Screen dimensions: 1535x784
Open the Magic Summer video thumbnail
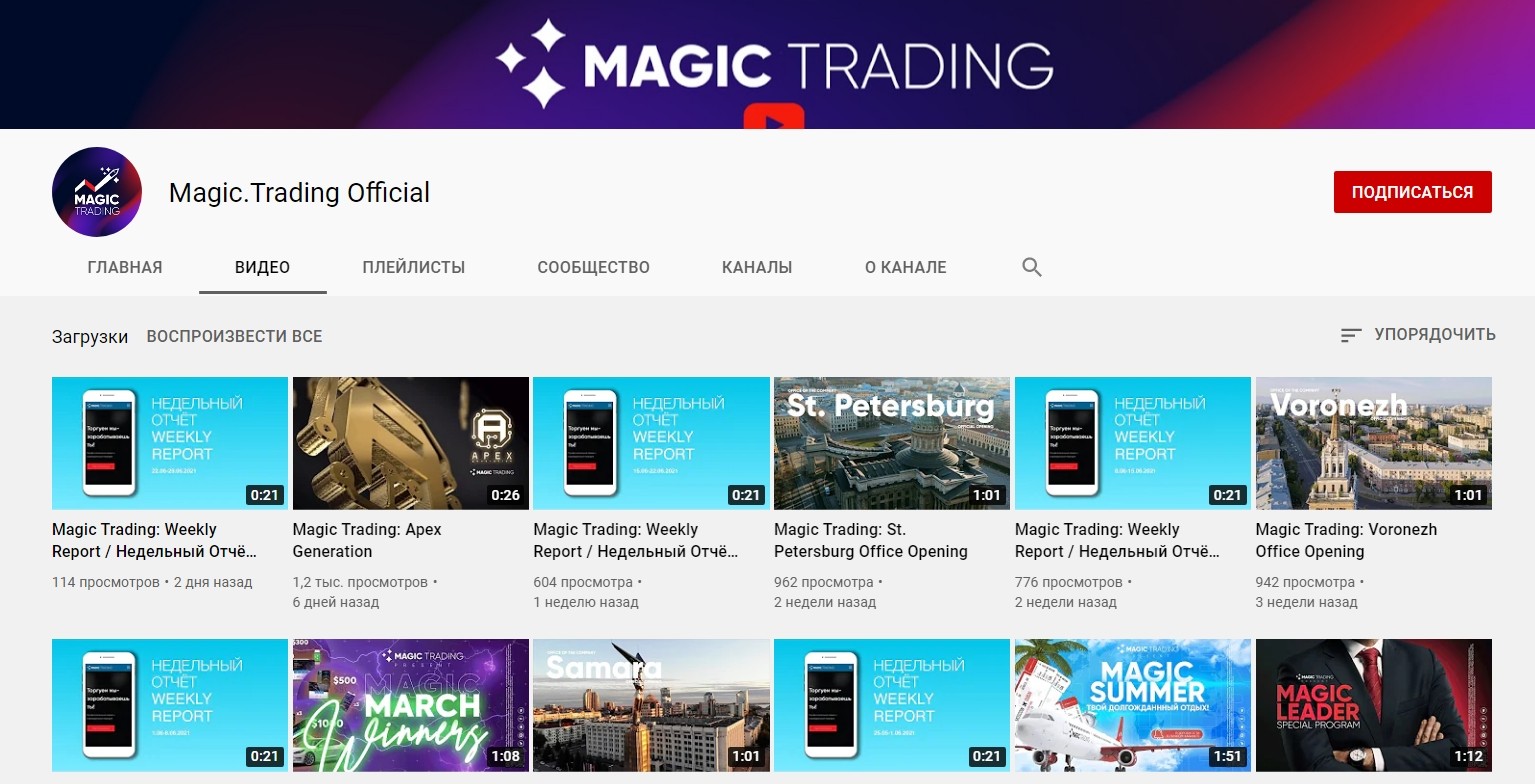1133,705
